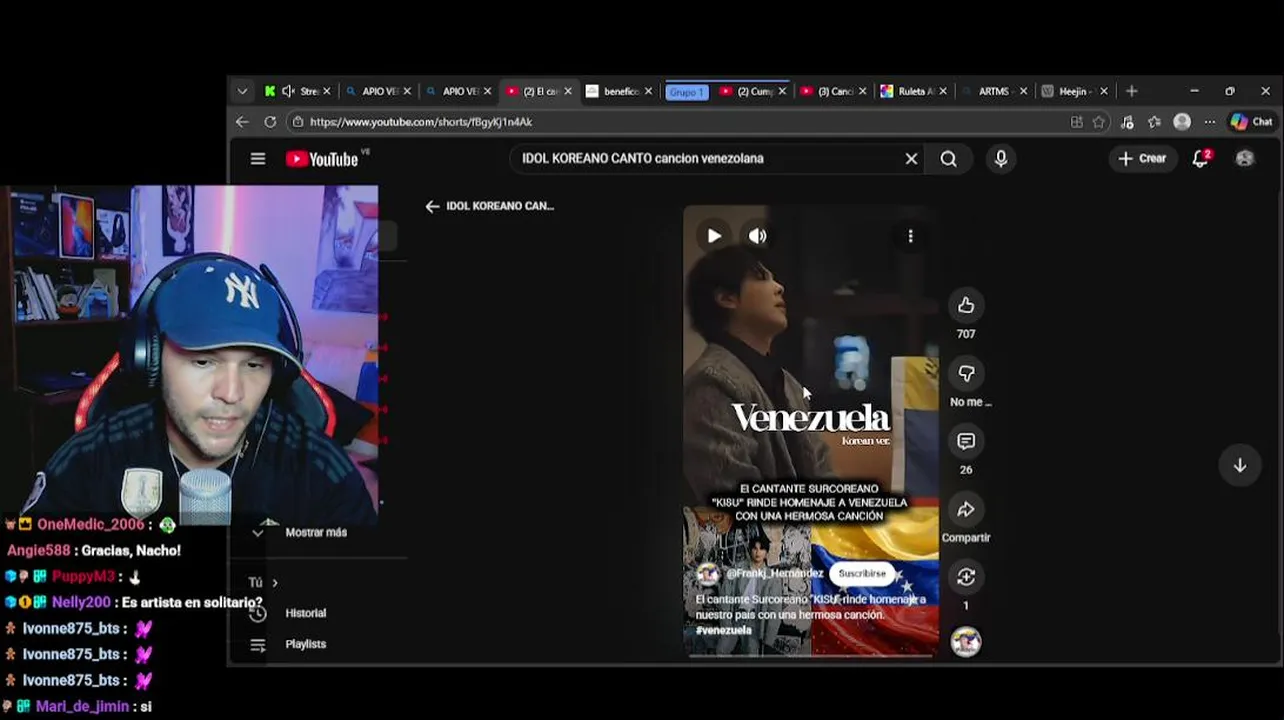
Task: Open the YouTube account avatar
Action: coord(1245,159)
